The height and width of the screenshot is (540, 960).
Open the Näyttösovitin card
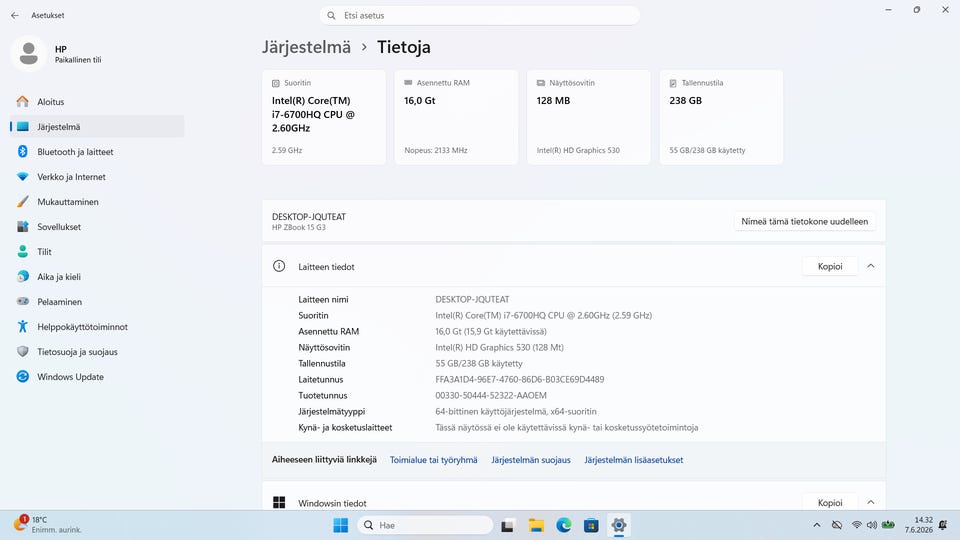(x=589, y=117)
